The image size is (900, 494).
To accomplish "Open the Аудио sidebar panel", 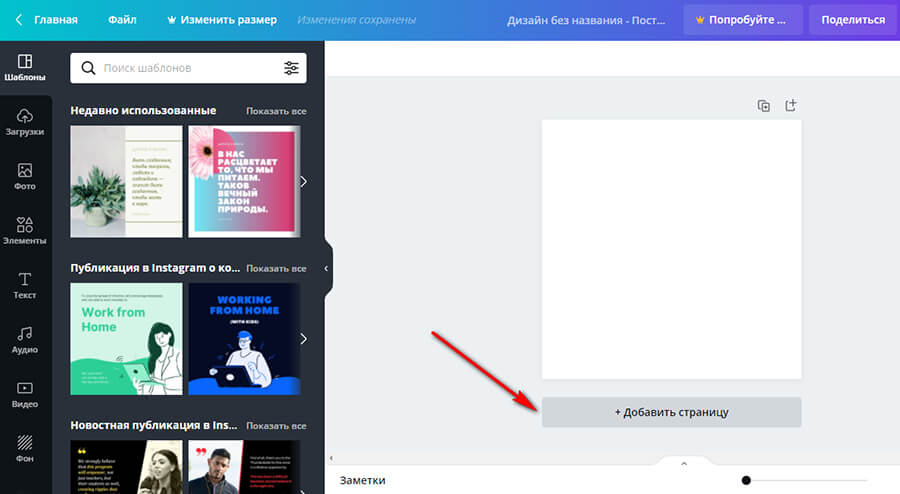I will (25, 340).
